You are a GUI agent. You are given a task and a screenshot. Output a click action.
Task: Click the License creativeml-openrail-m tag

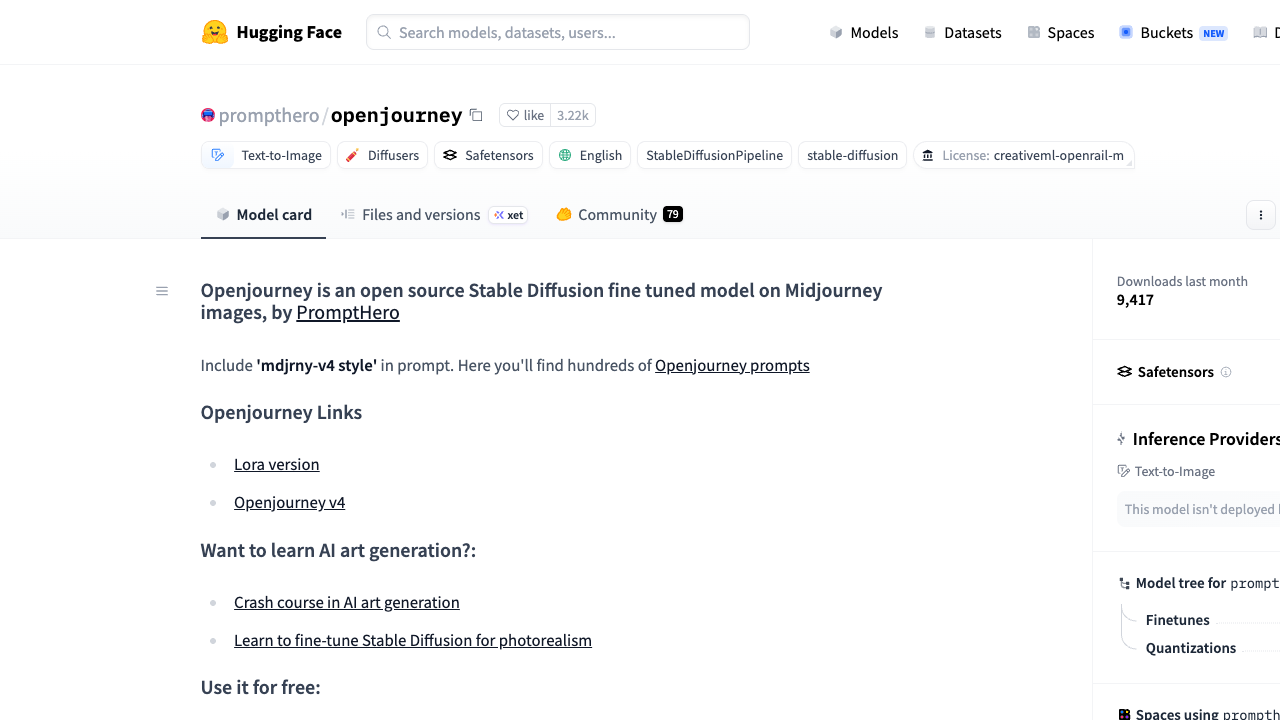point(1023,155)
